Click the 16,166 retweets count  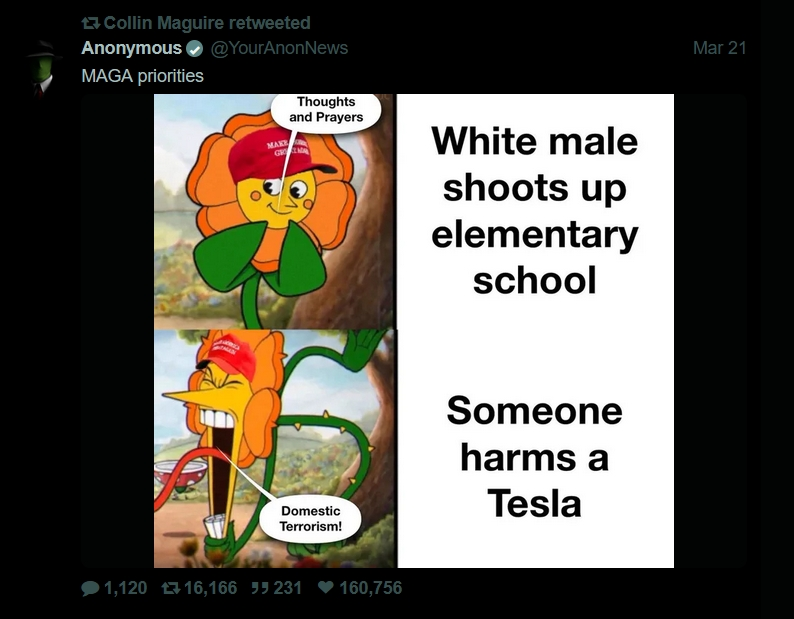click(210, 588)
